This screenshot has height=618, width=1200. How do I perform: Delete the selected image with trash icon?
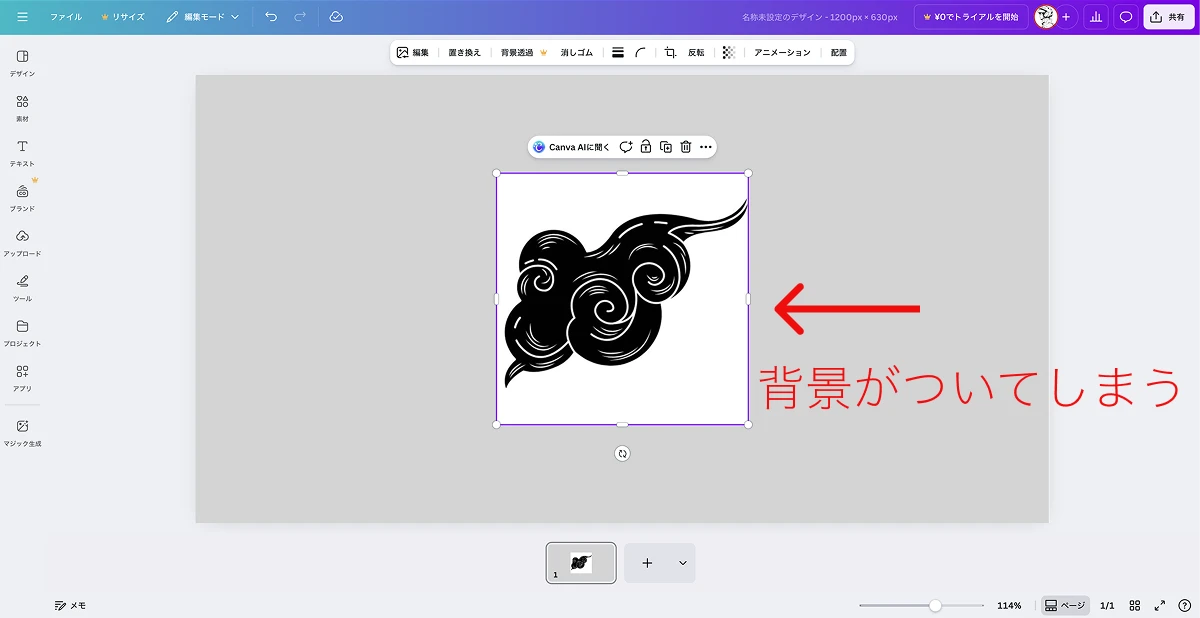686,147
